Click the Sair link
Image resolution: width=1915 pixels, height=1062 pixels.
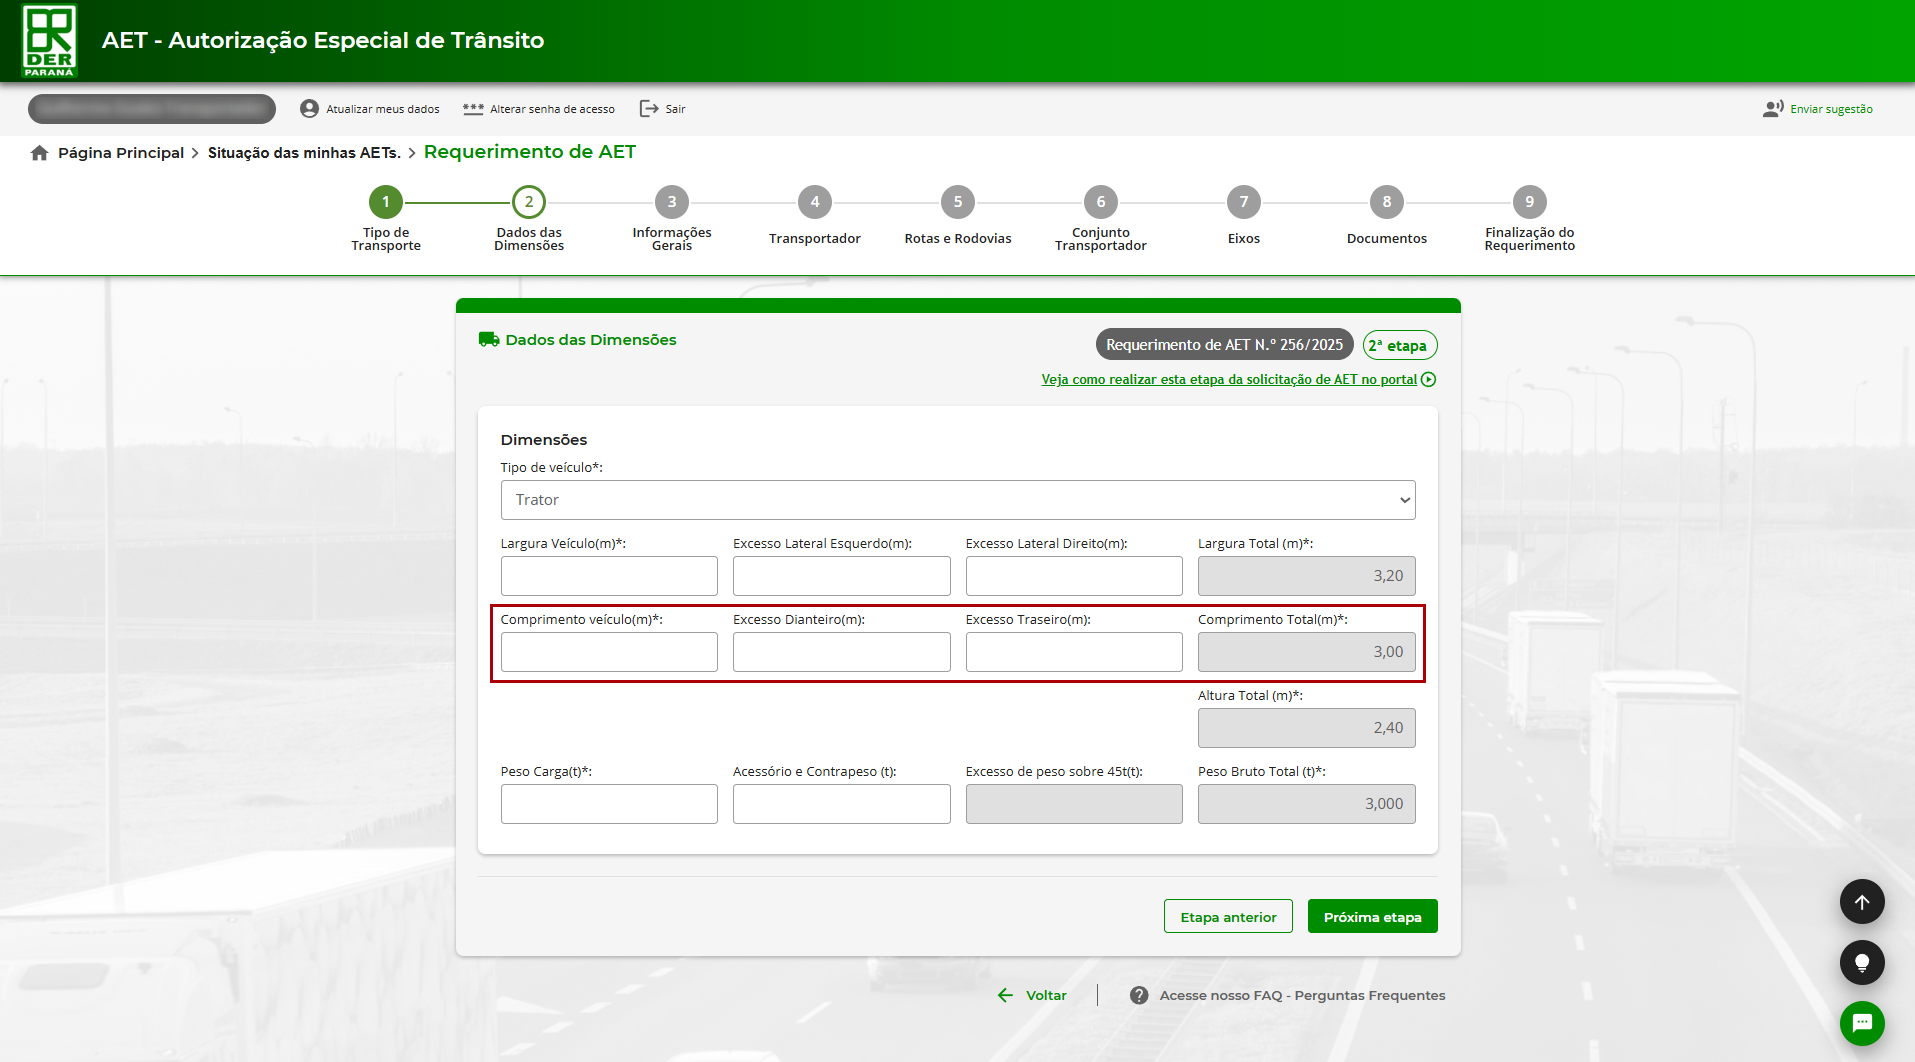676,109
